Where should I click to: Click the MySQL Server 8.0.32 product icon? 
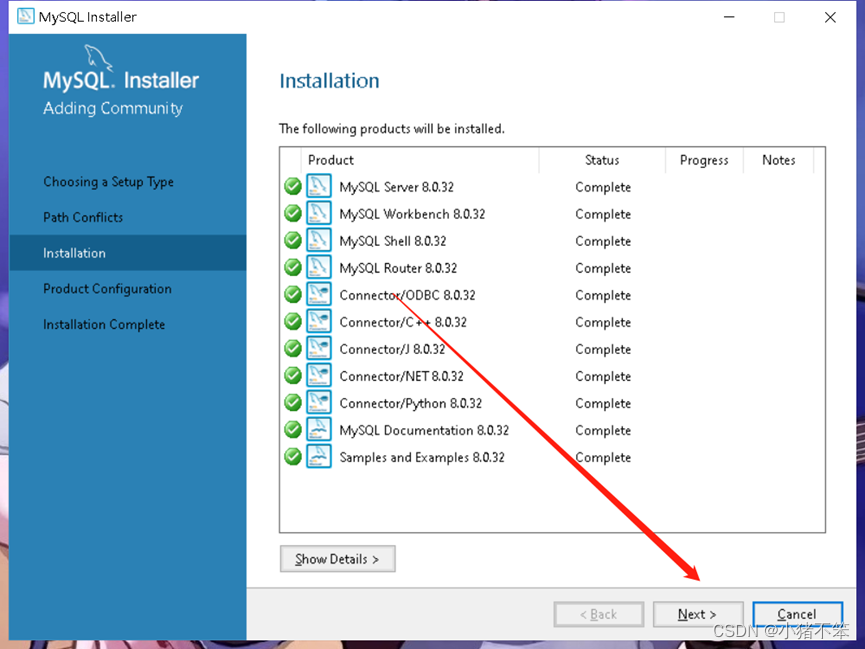click(319, 187)
